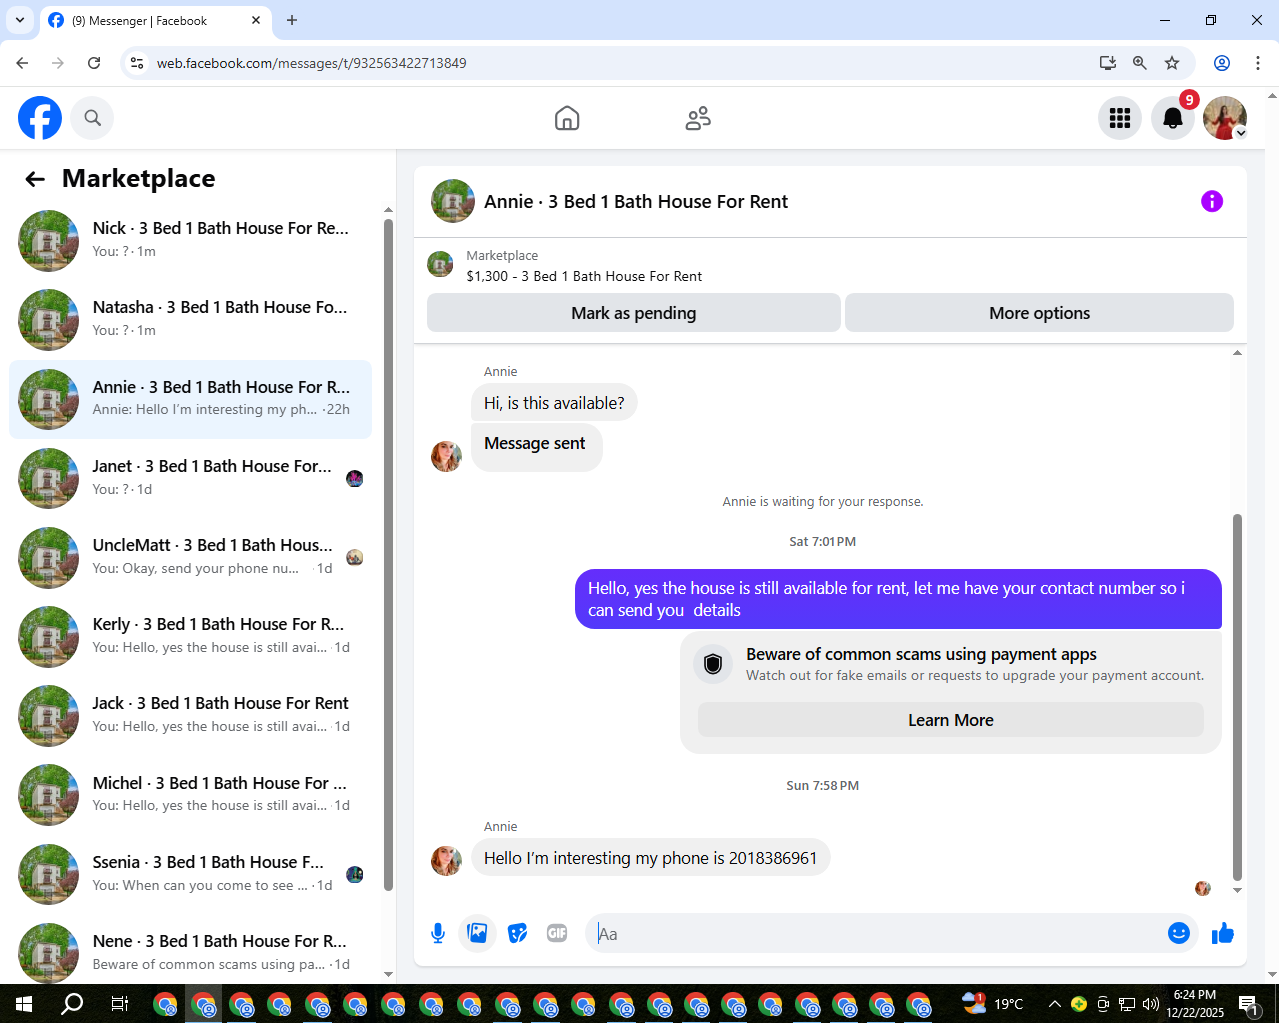1279x1023 pixels.
Task: Click Learn More on scam warning
Action: 950,720
